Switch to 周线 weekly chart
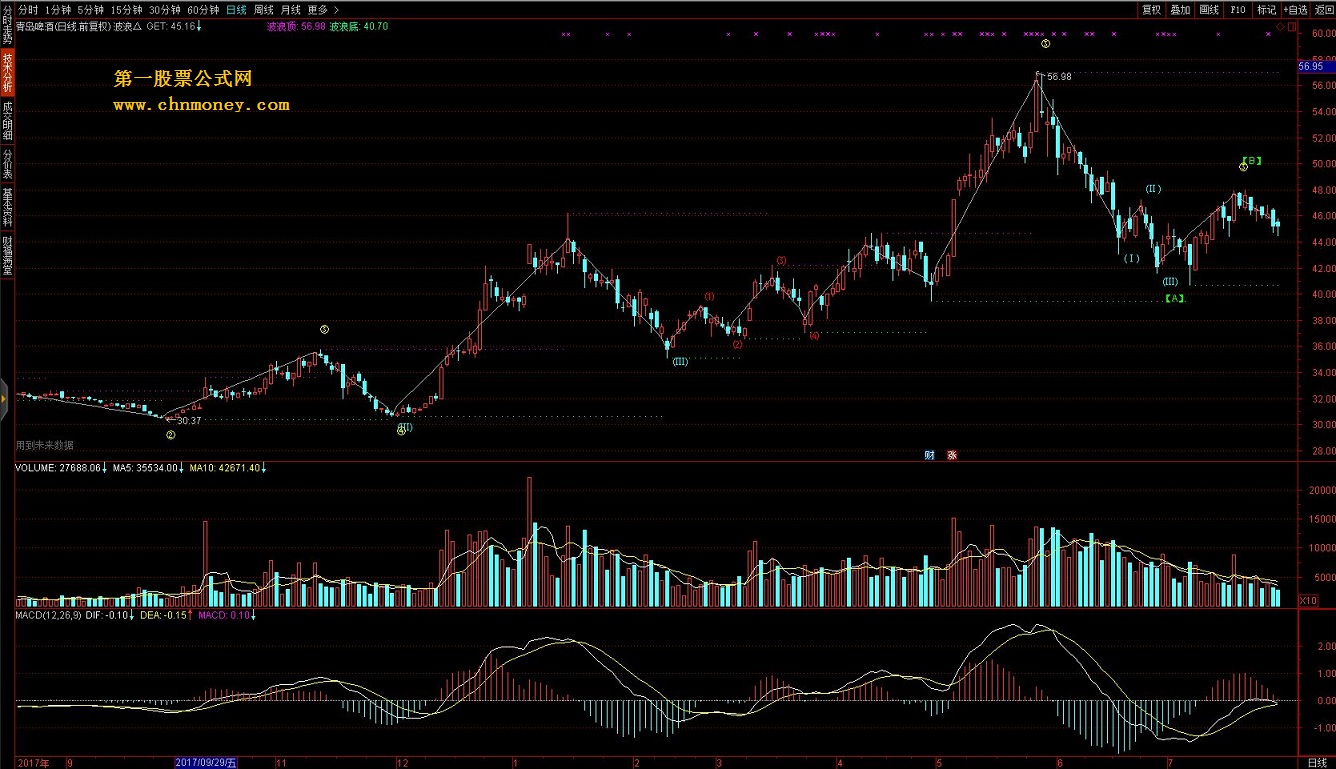This screenshot has width=1336, height=769. [x=263, y=9]
